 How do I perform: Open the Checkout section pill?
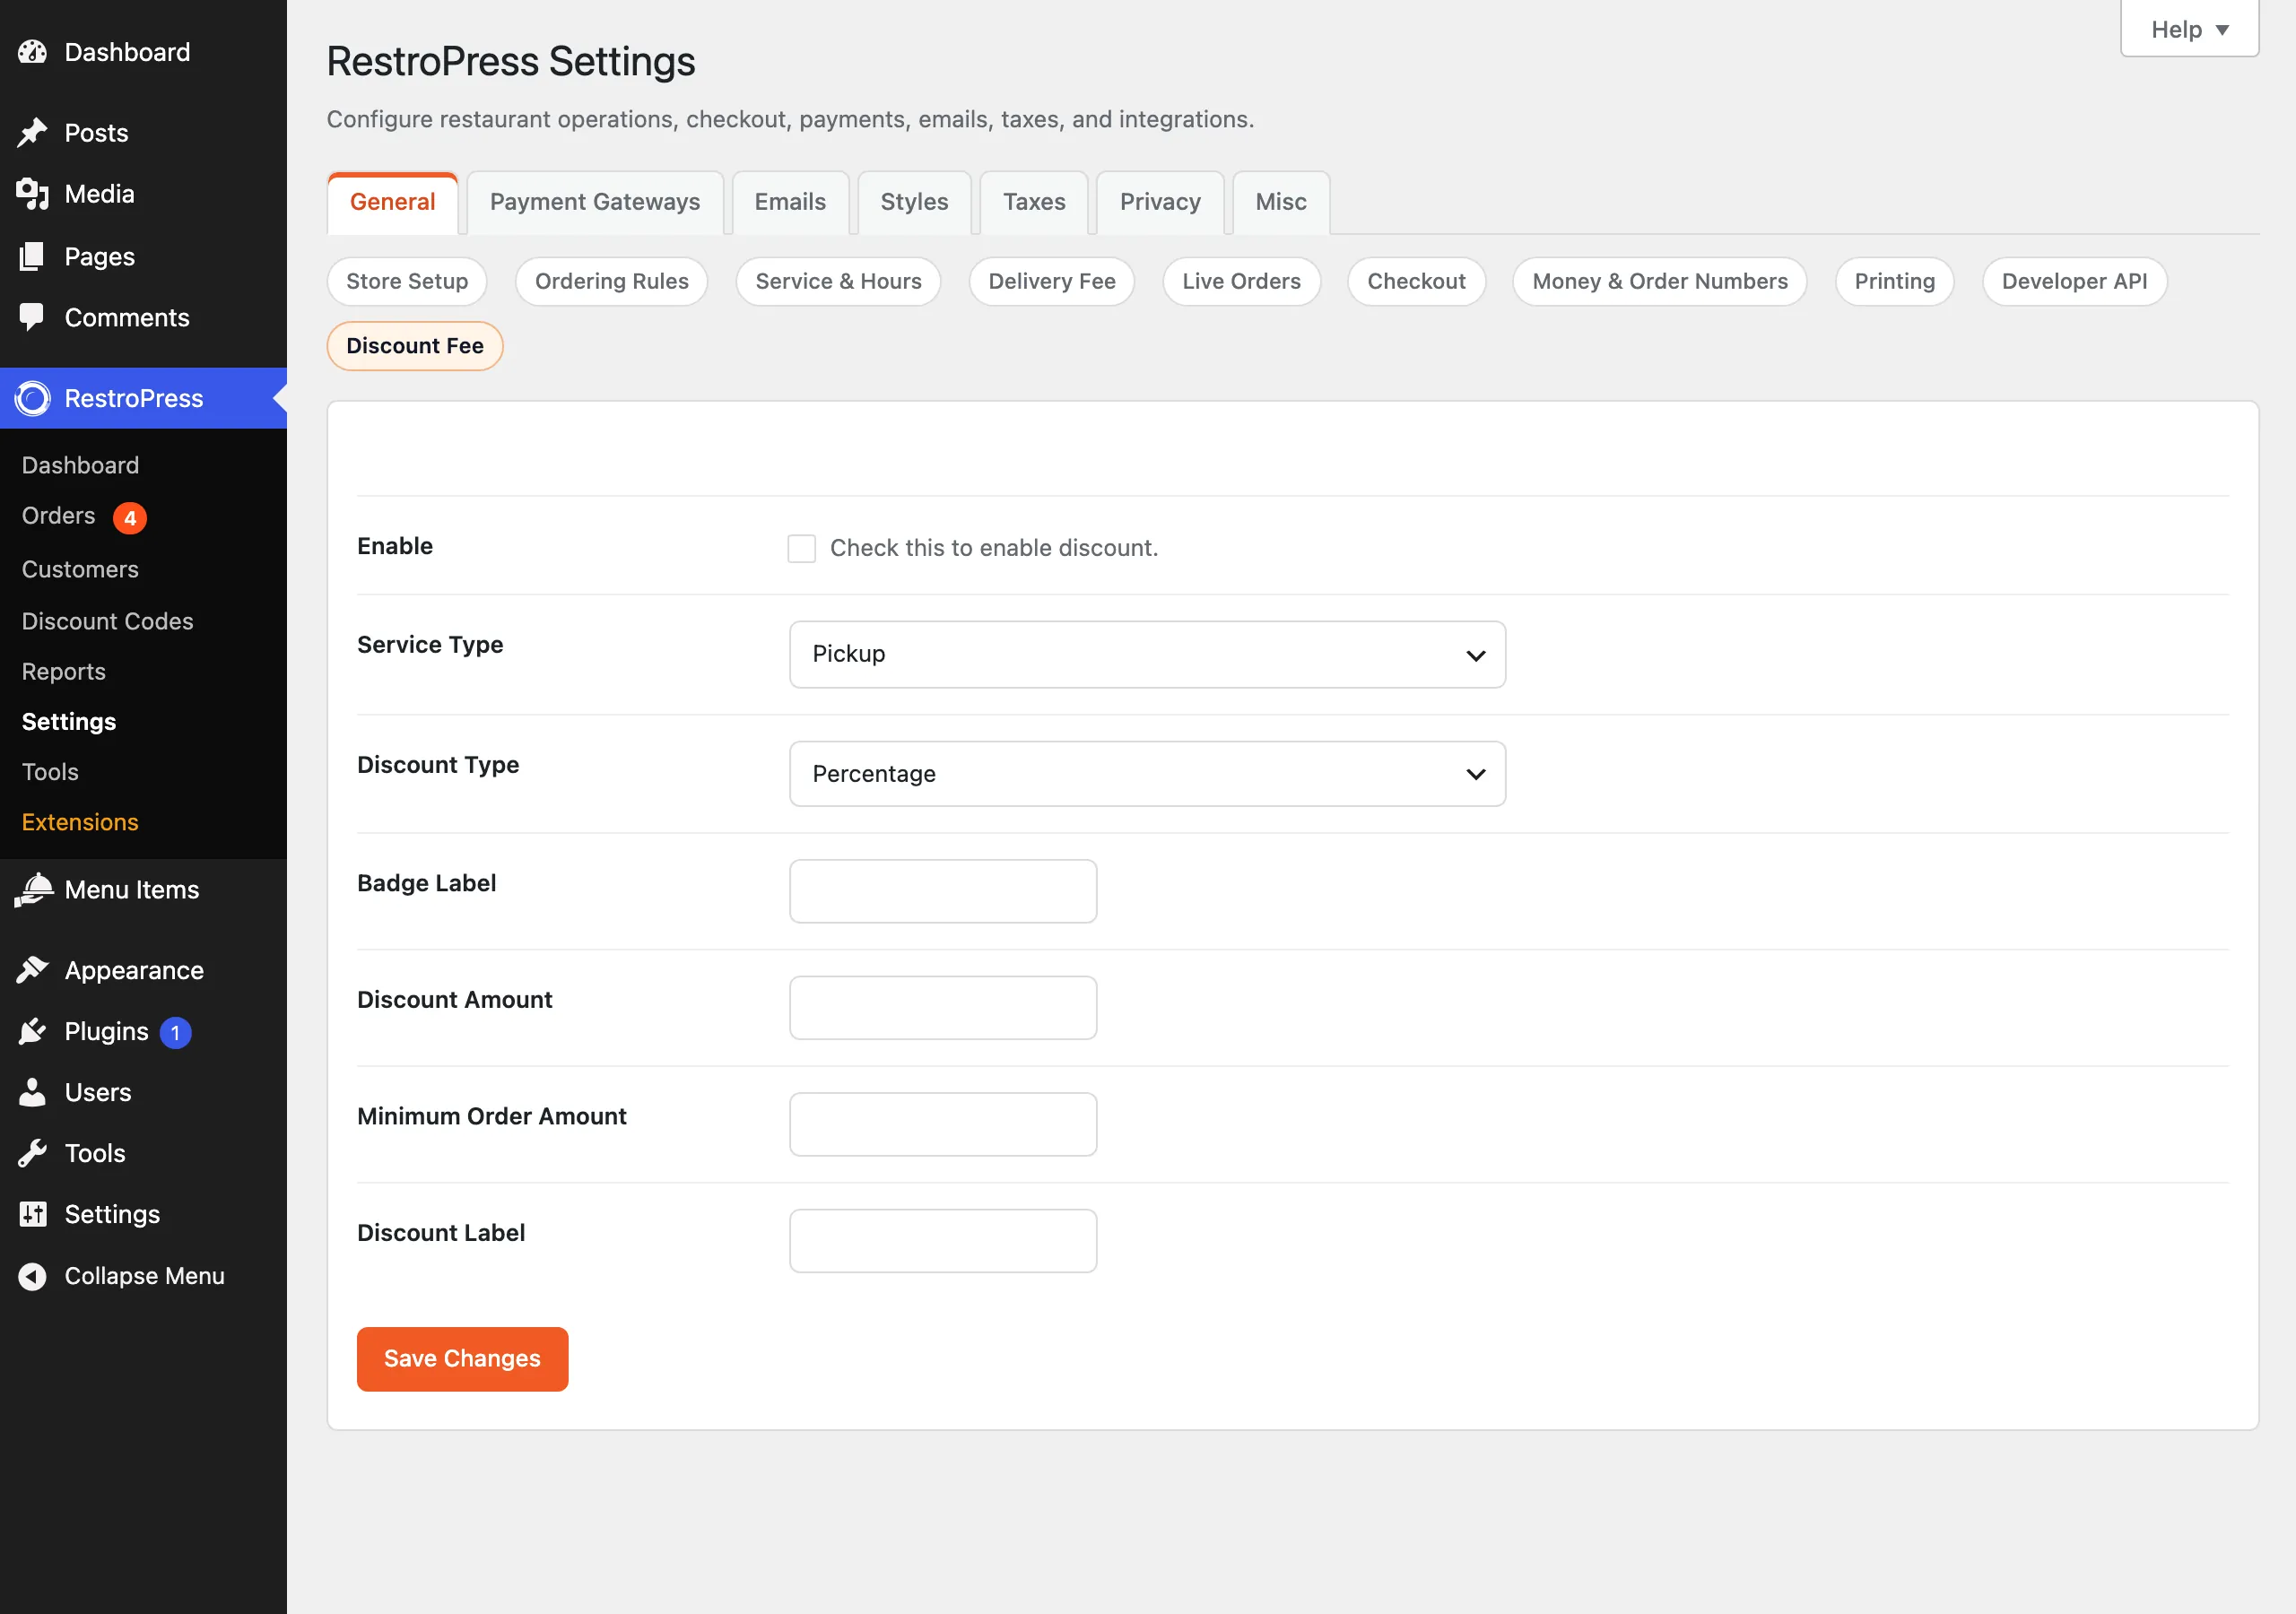(1416, 281)
